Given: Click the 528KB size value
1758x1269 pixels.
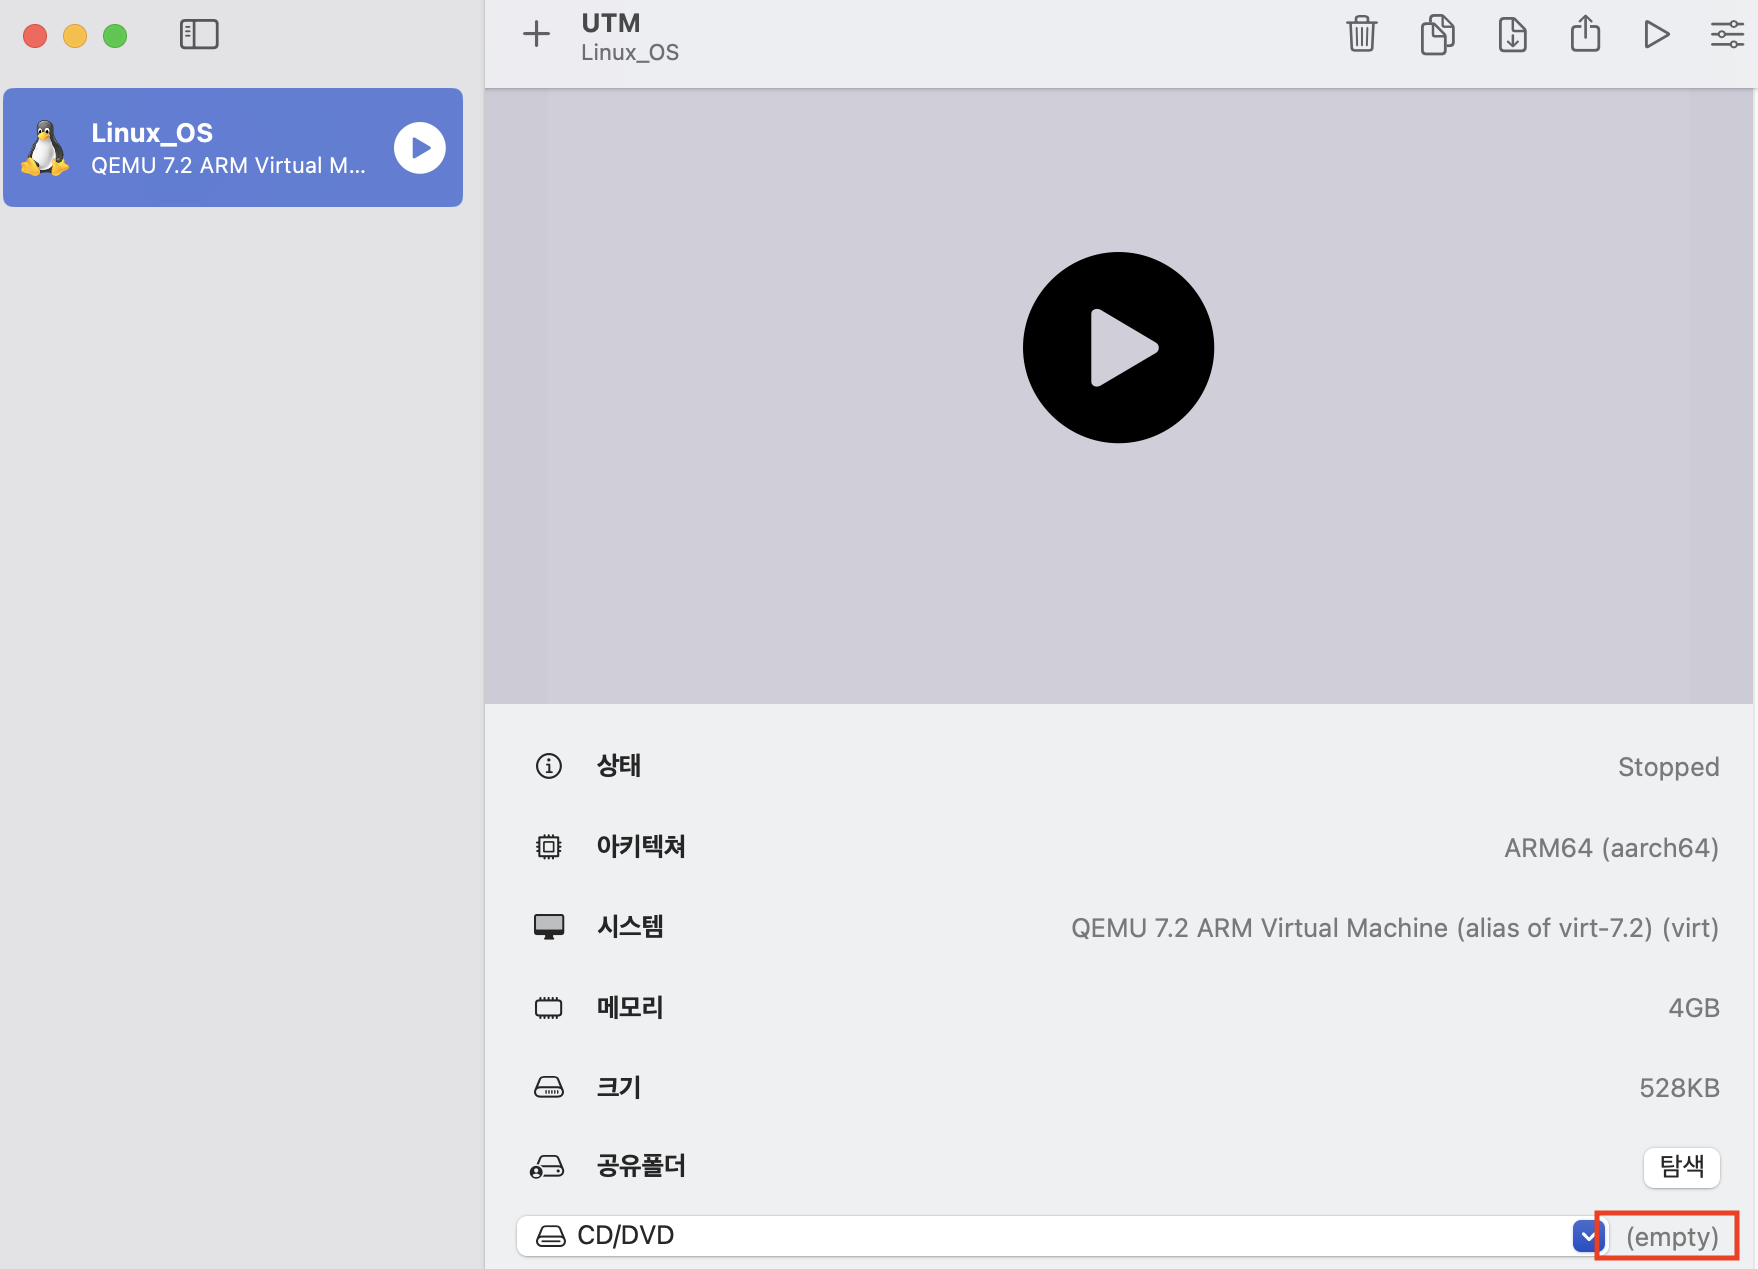Looking at the screenshot, I should 1680,1088.
